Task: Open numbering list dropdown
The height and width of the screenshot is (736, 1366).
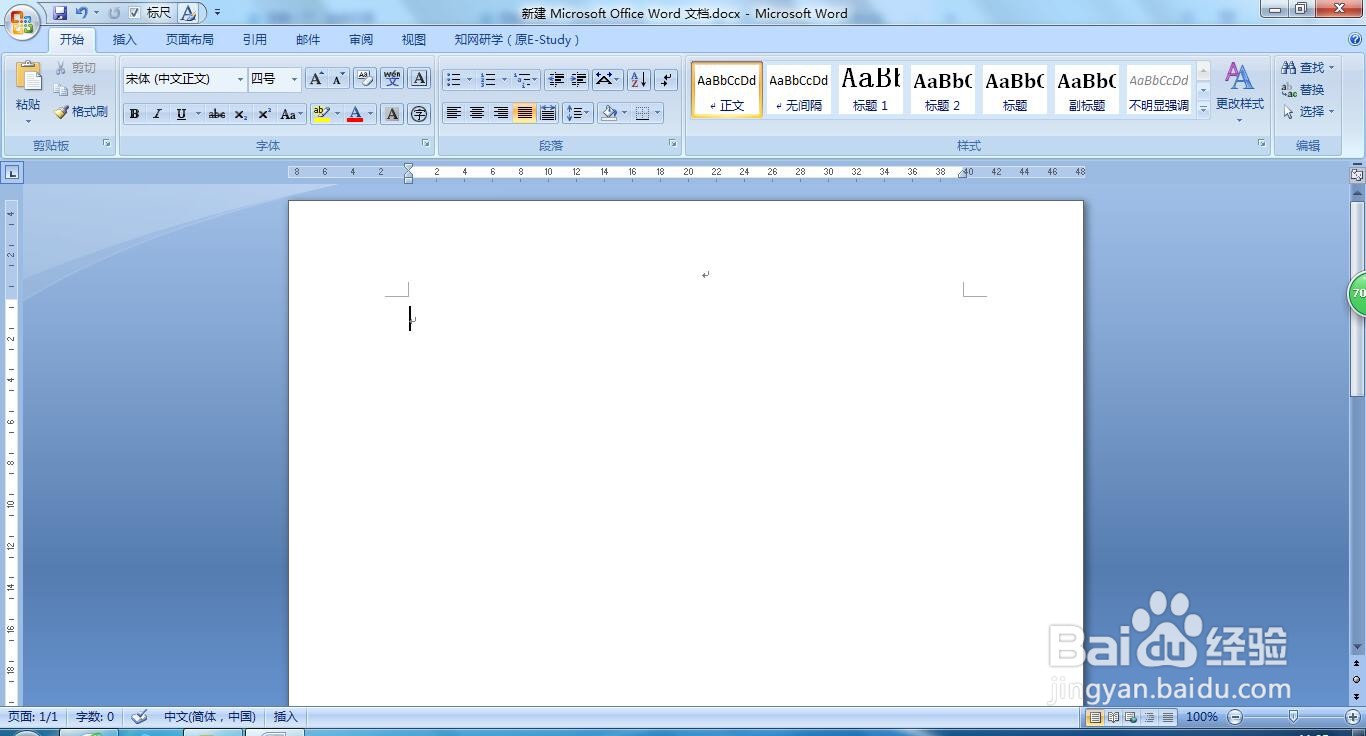Action: tap(504, 79)
